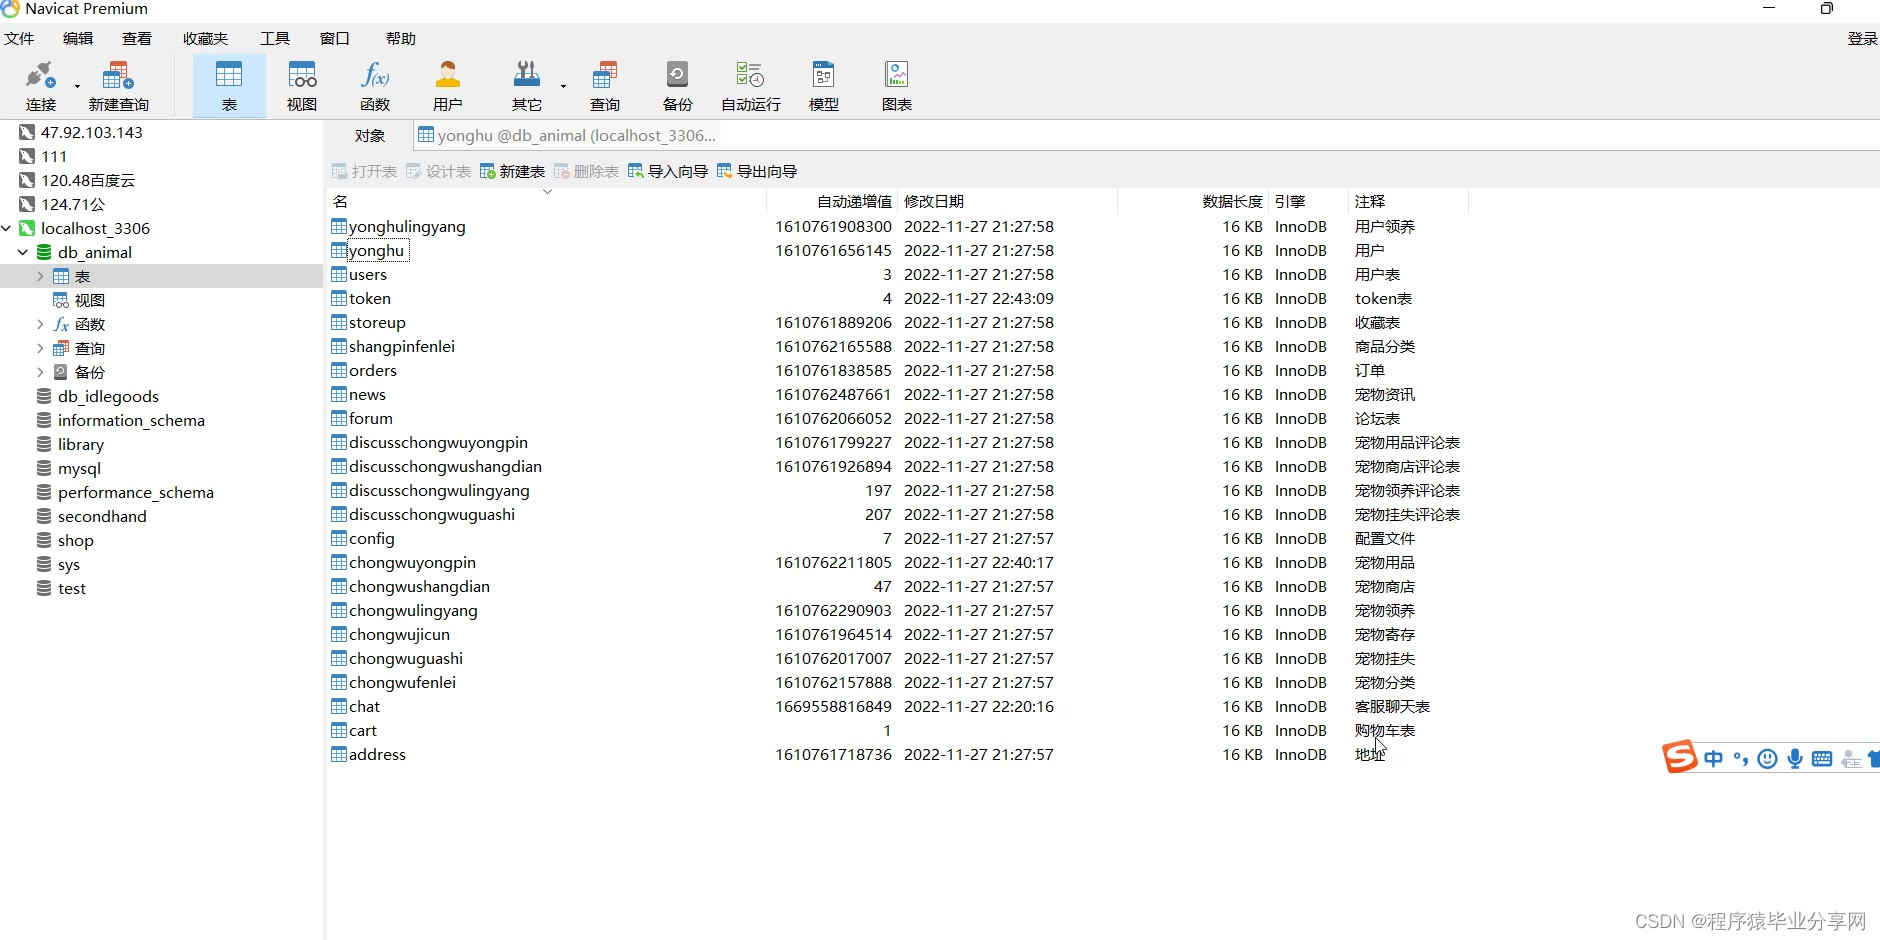This screenshot has height=940, width=1880.
Task: Open the 视图 (View) toolbar icon
Action: (302, 86)
